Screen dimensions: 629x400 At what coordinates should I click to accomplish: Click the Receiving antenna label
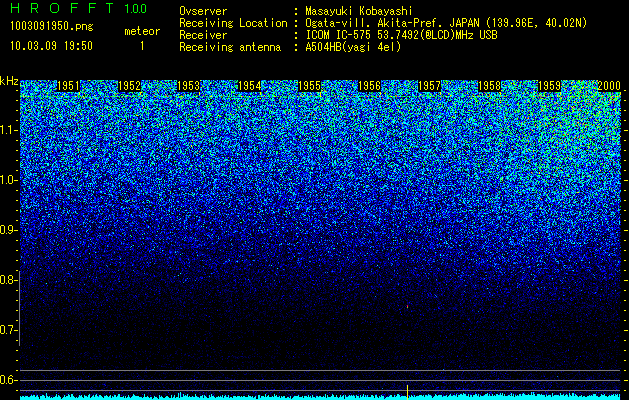pyautogui.click(x=230, y=47)
